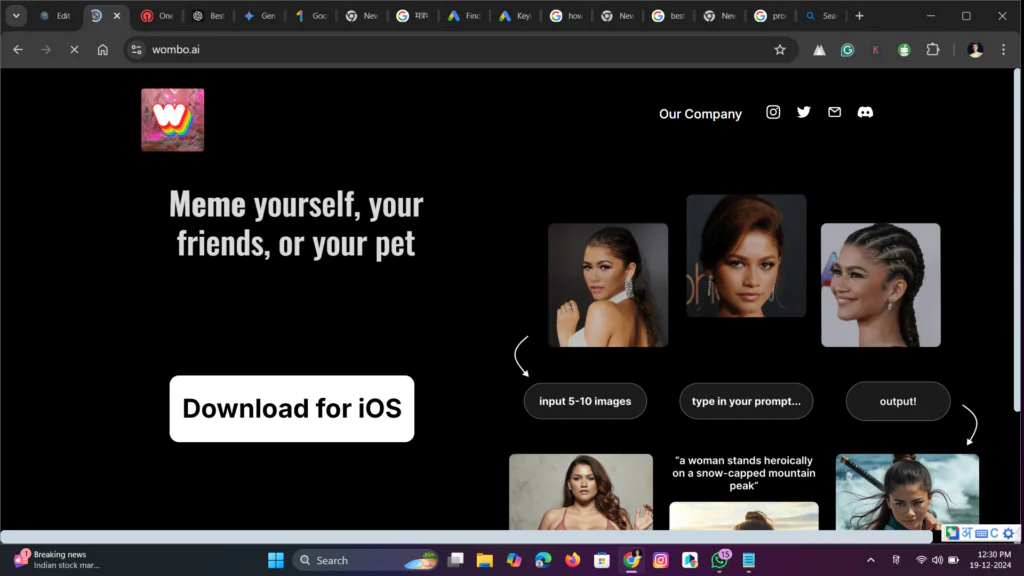Open input tools settings gear icon
The height and width of the screenshot is (576, 1024).
(1008, 534)
